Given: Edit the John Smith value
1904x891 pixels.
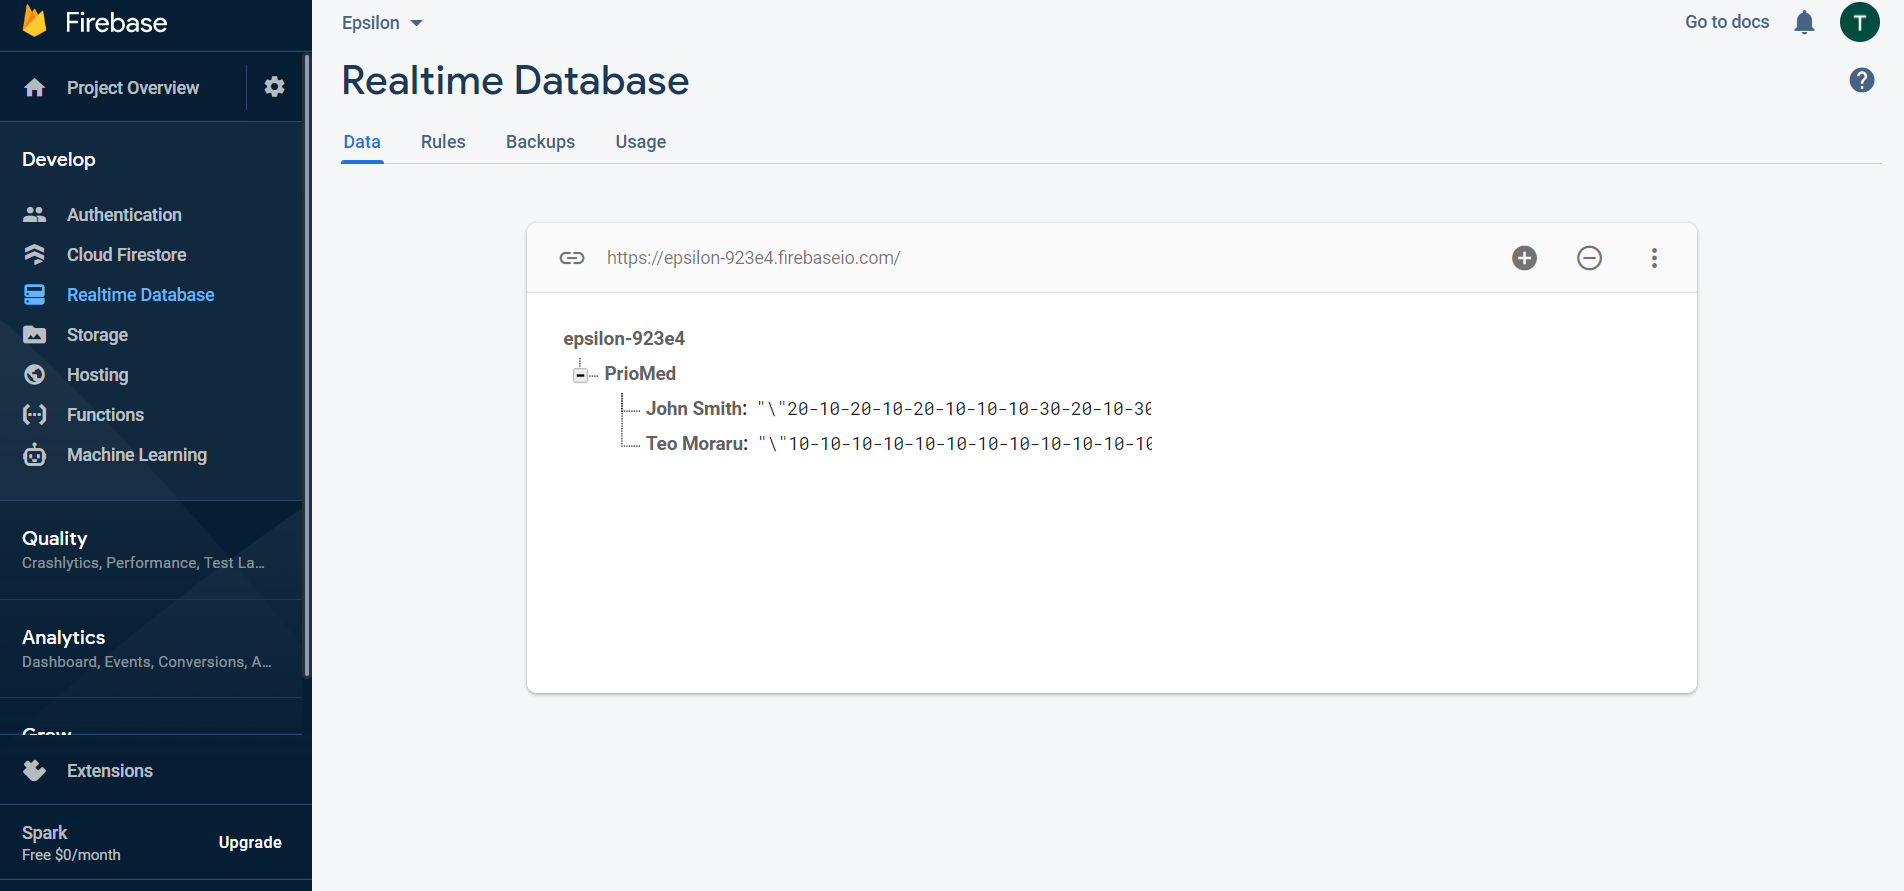Looking at the screenshot, I should click(x=954, y=408).
